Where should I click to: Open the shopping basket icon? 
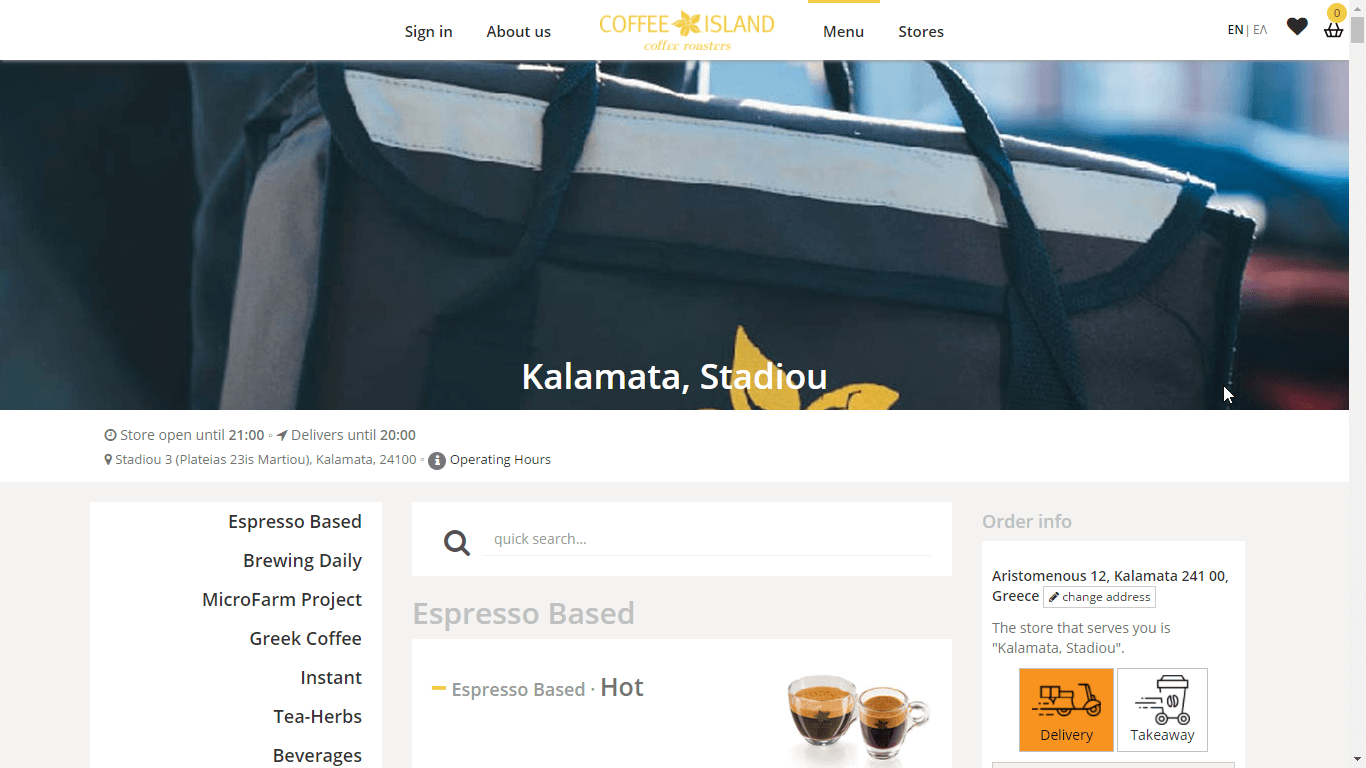[1333, 30]
